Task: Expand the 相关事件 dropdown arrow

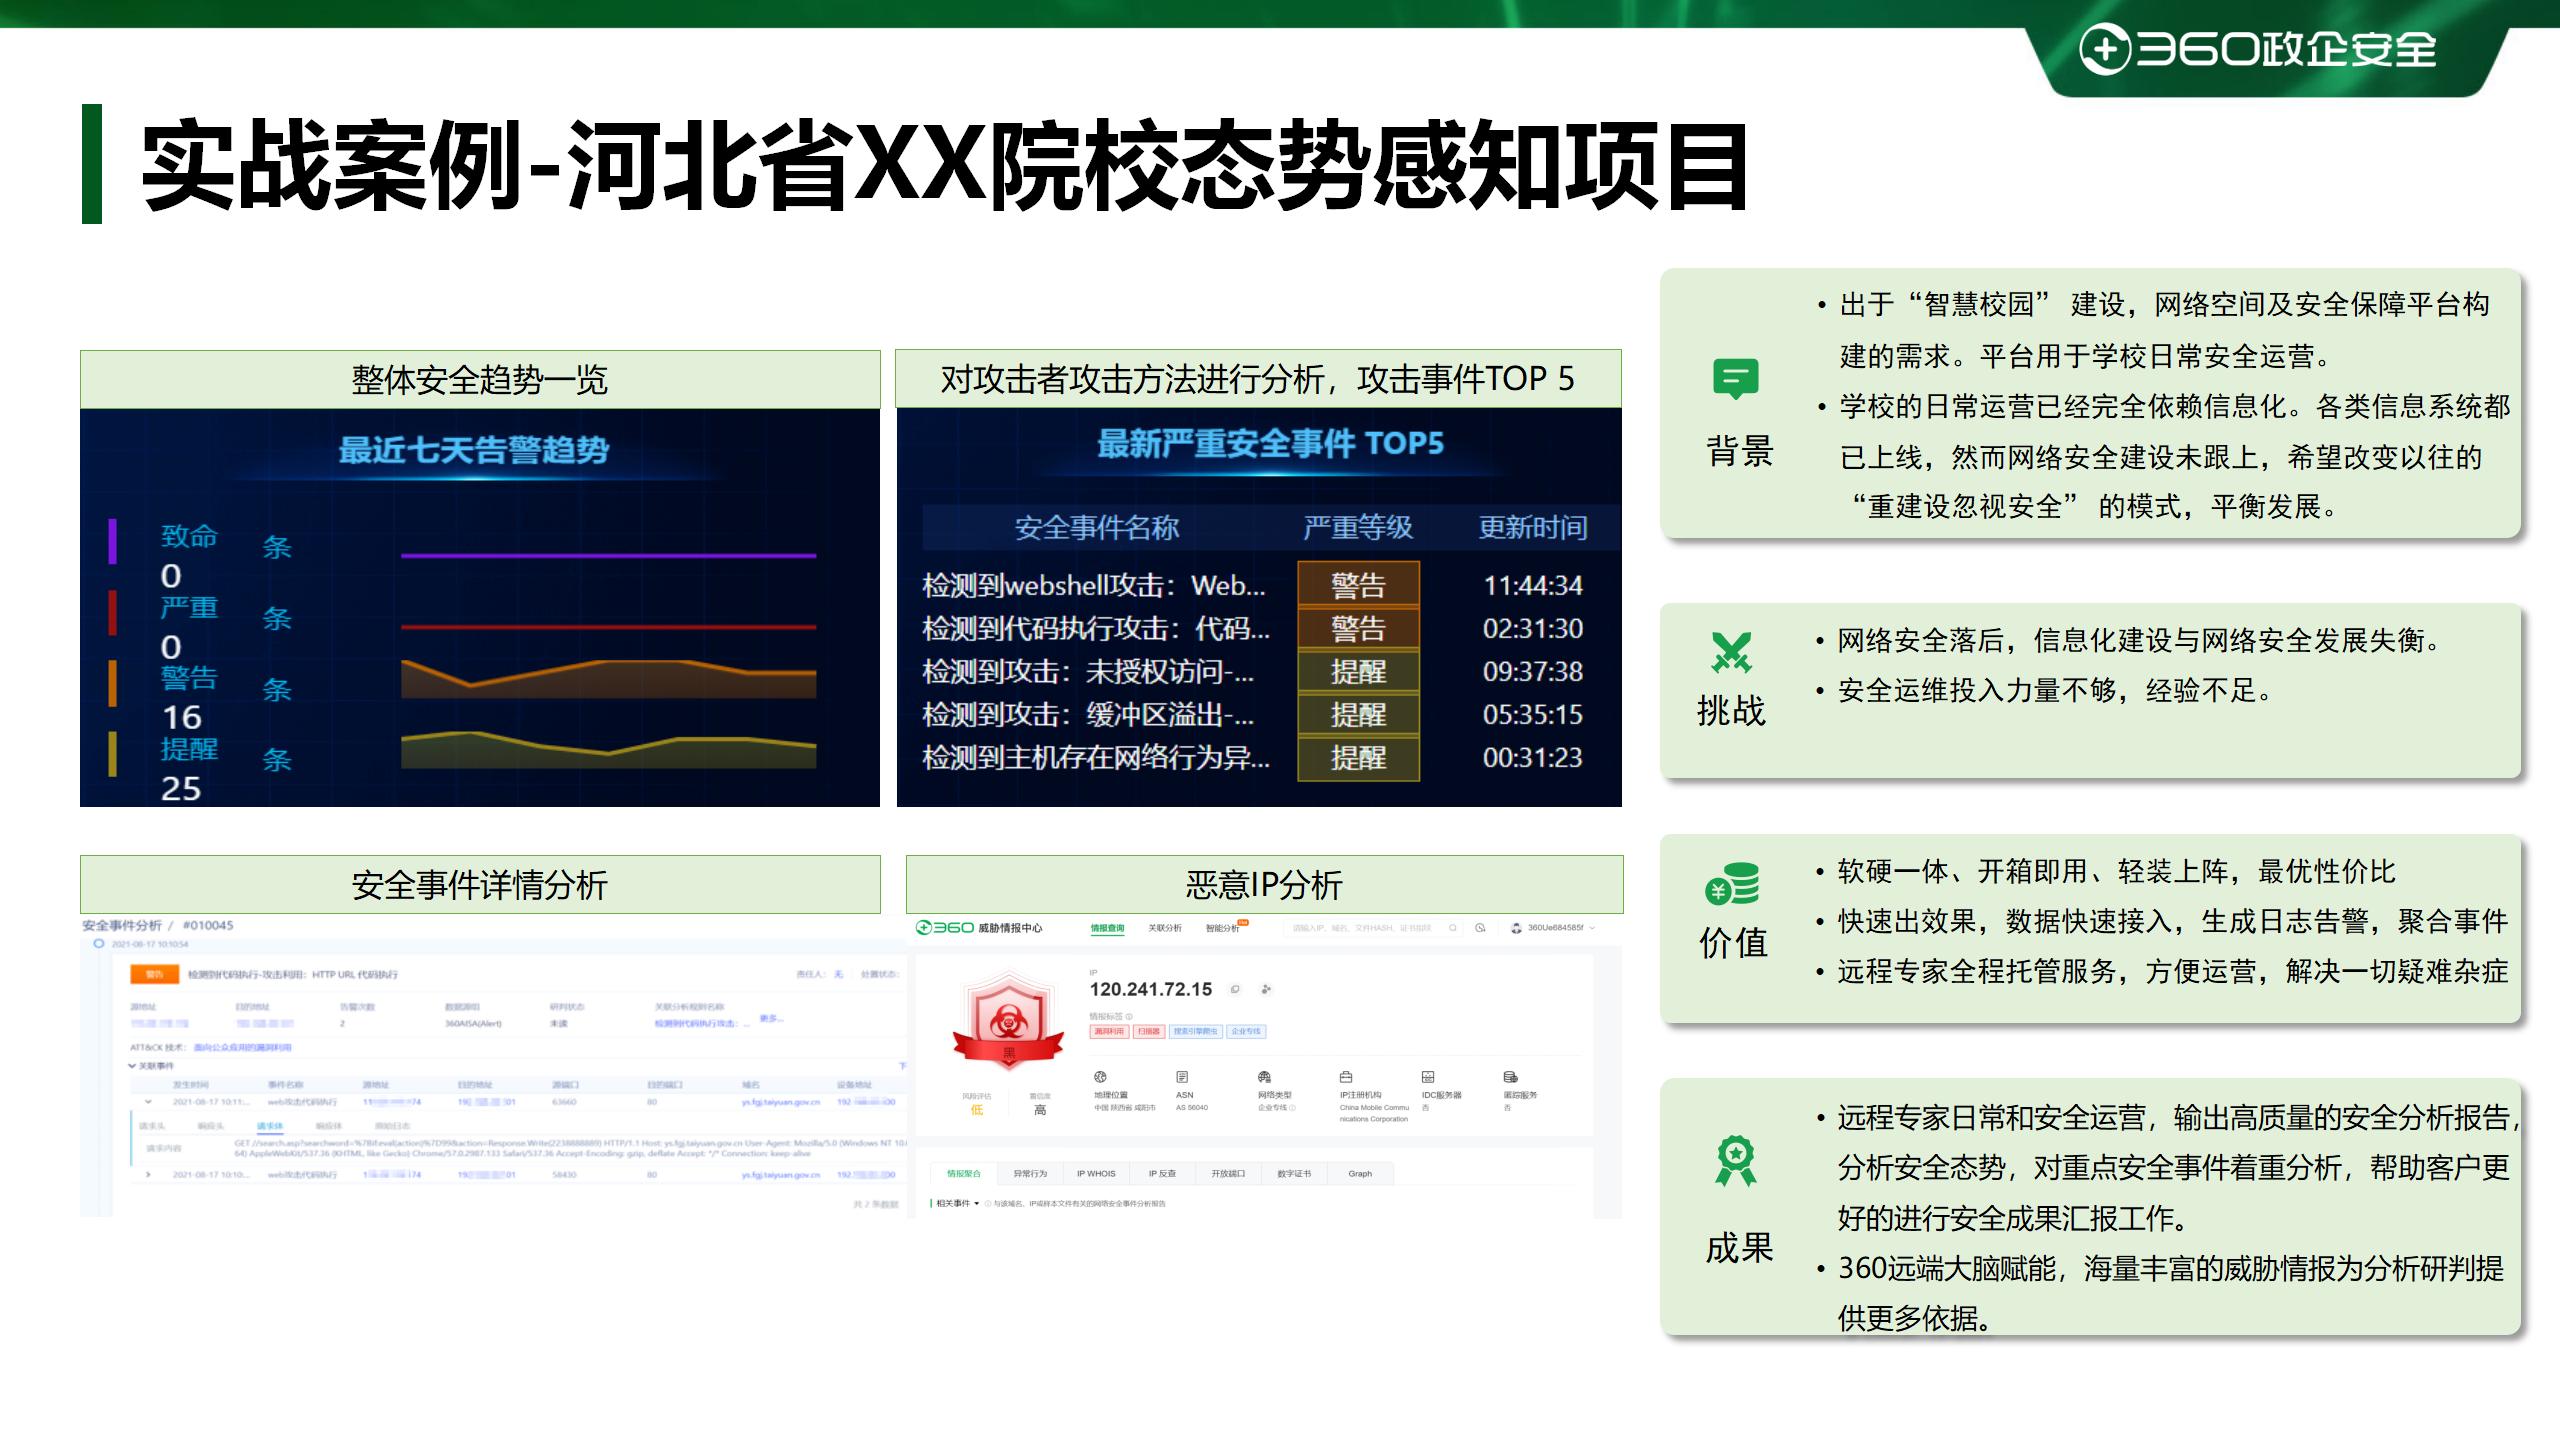Action: point(976,1203)
